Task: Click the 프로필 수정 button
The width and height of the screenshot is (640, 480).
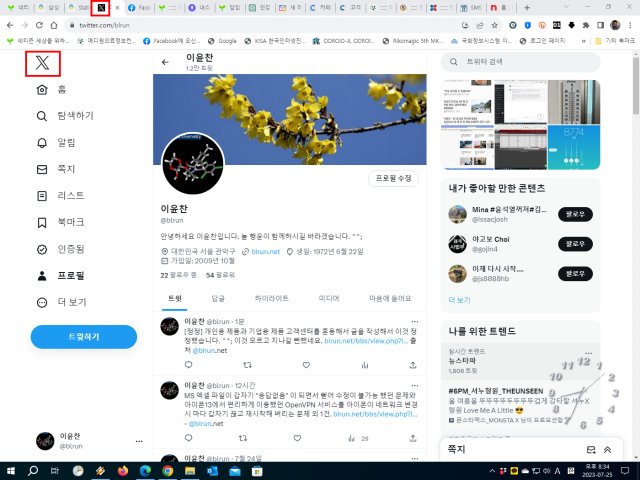Action: click(x=393, y=178)
